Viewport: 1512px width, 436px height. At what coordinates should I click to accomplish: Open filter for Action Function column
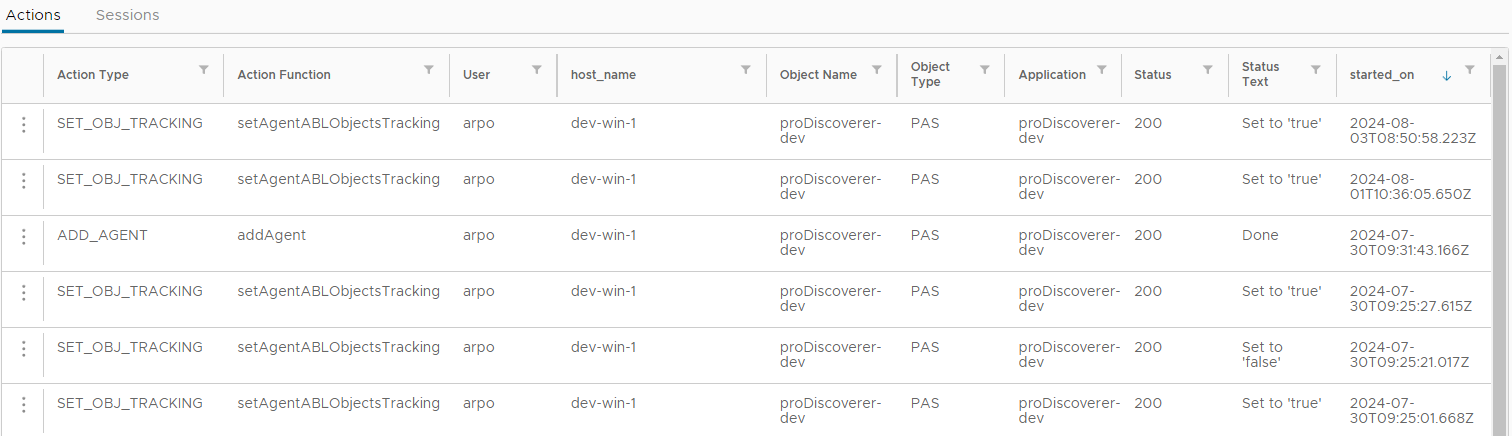point(429,70)
